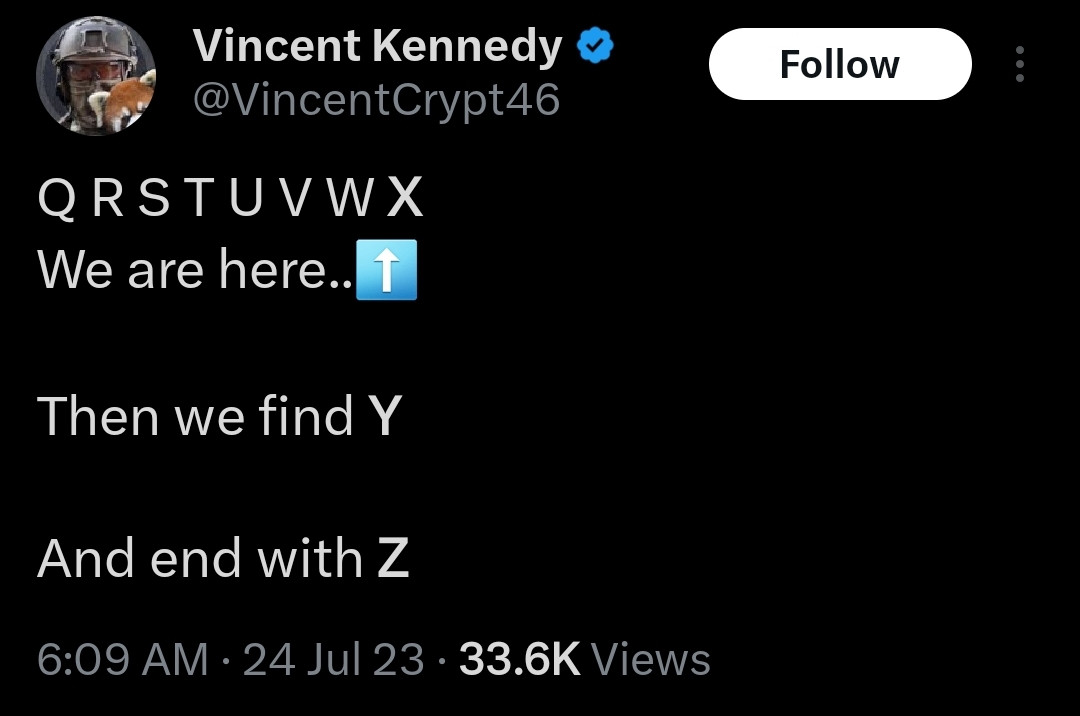This screenshot has height=716, width=1080.
Task: Click the bold letter Z
Action: pos(393,558)
